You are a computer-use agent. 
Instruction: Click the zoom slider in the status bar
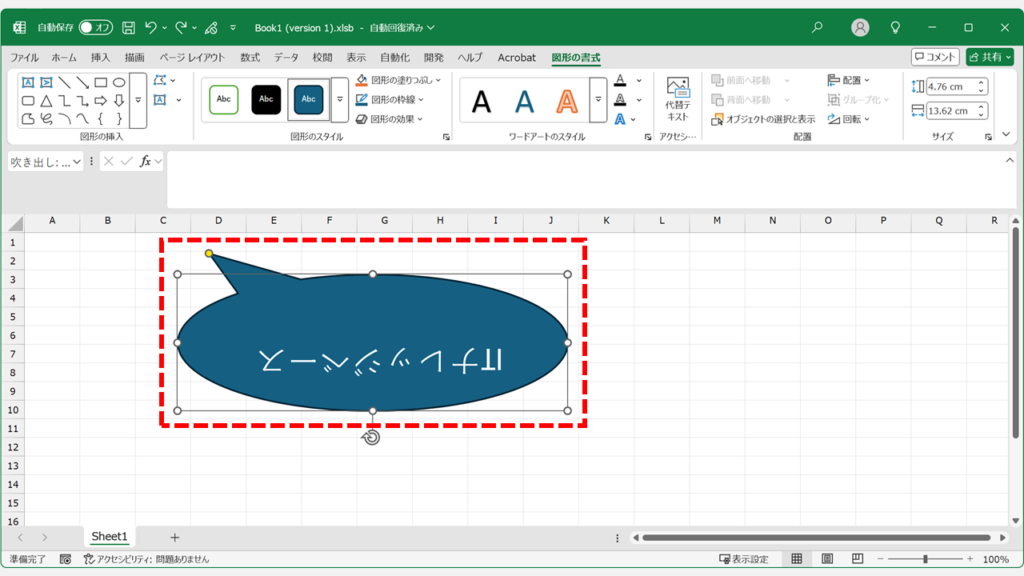click(926, 559)
